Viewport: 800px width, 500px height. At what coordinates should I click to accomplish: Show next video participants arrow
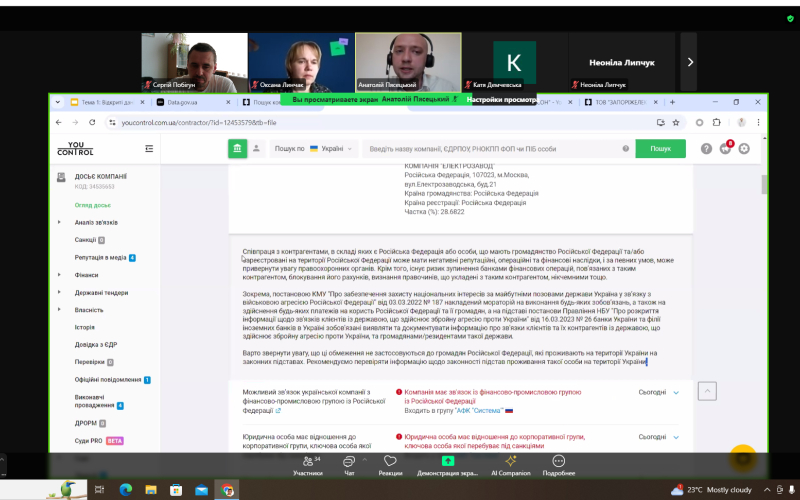[x=690, y=62]
